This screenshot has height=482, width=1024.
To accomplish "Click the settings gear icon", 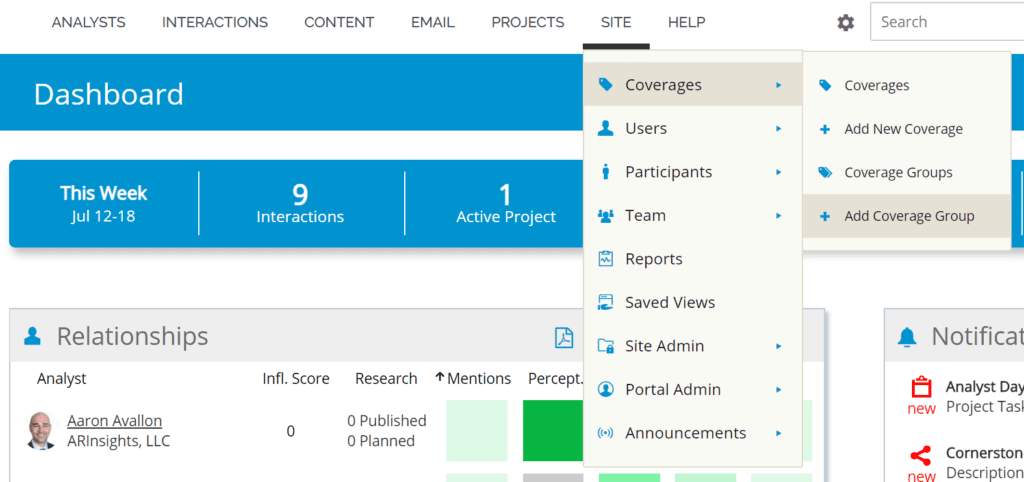I will pos(846,23).
